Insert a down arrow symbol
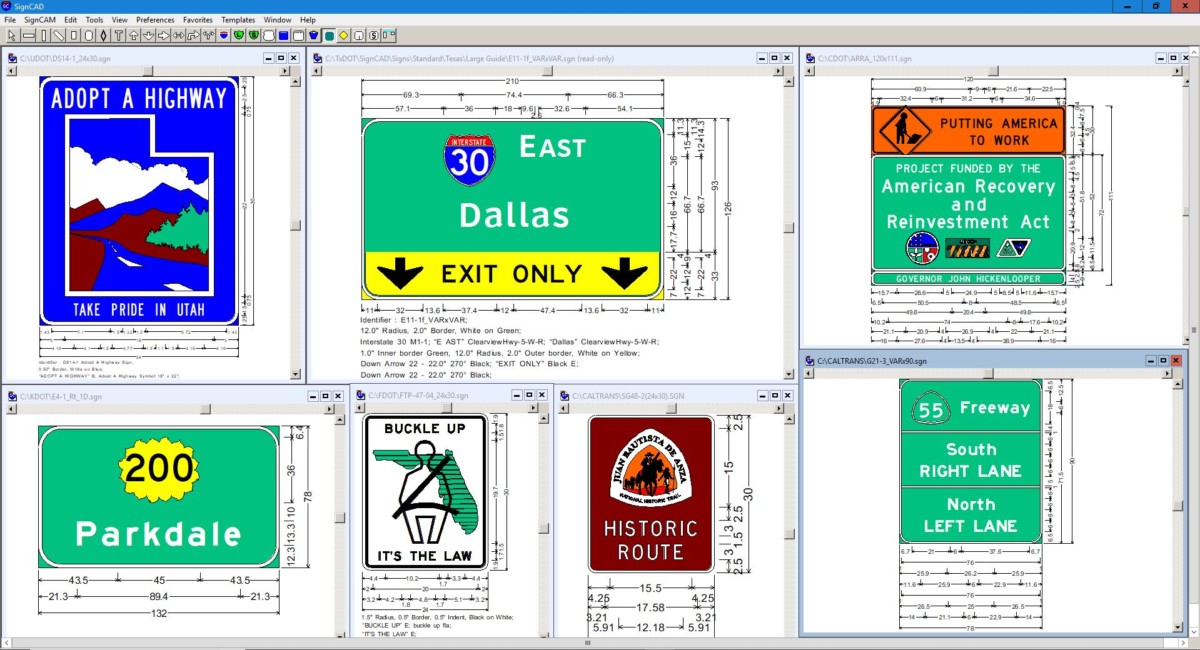Screen dimensions: 1200x650 (148, 35)
